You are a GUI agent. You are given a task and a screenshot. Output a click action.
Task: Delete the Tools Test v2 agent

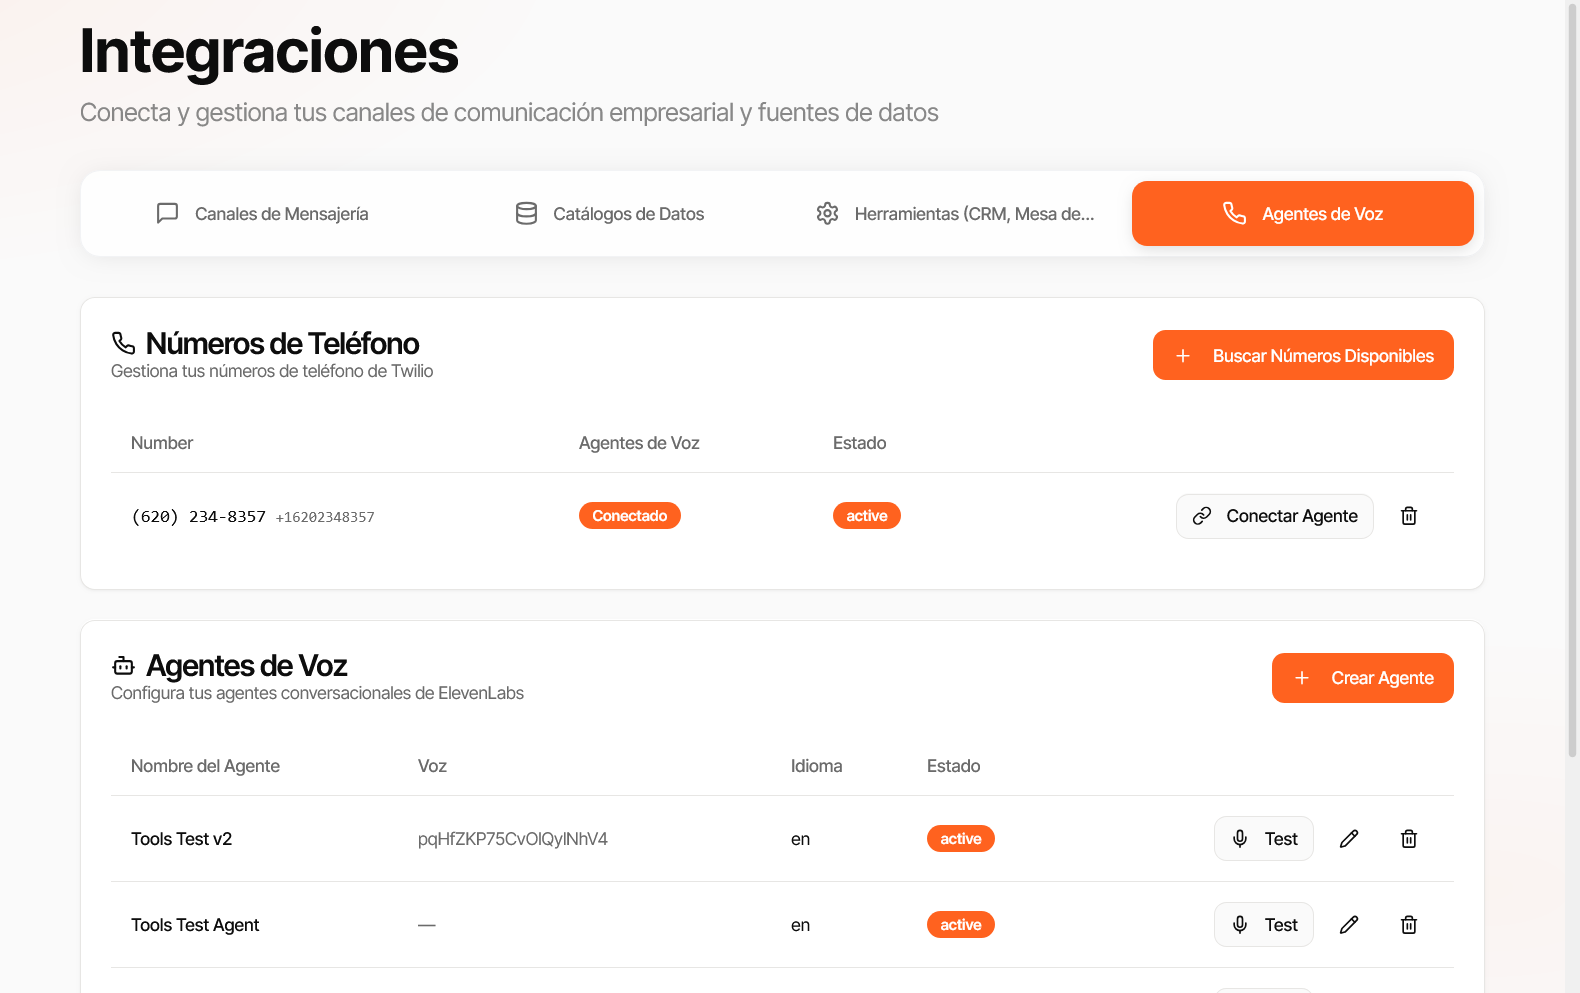coord(1409,840)
